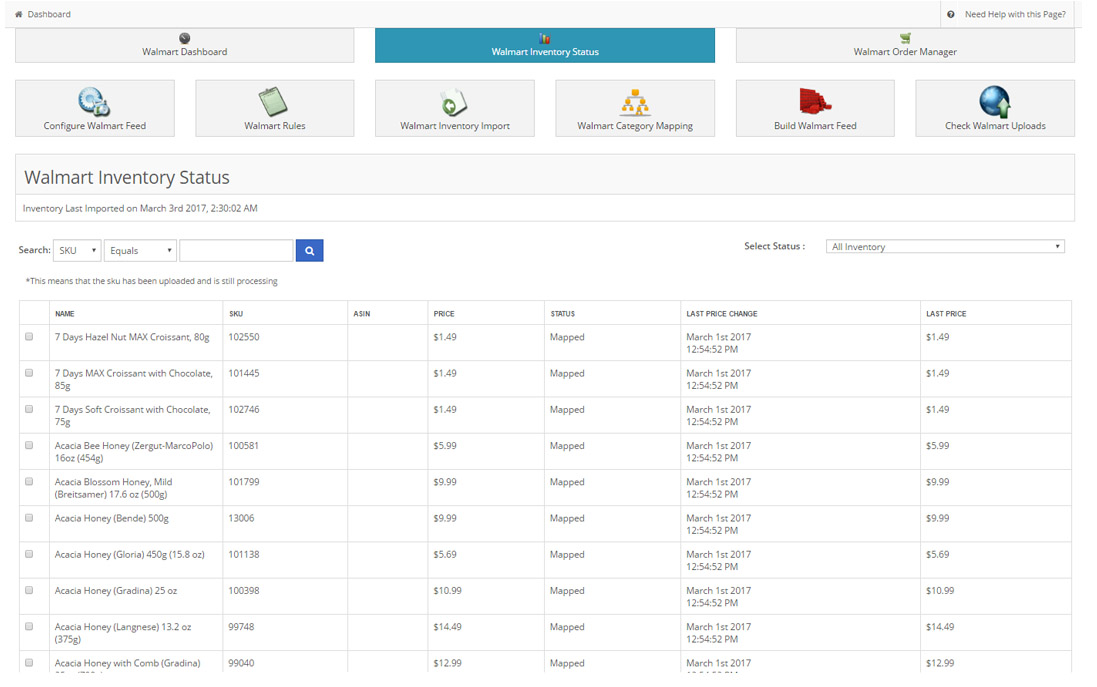Open Walmart Rules page
The height and width of the screenshot is (687, 1097).
[x=274, y=108]
